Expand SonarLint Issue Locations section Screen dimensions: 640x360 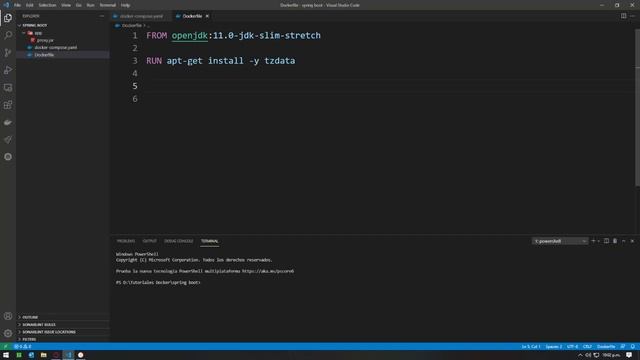click(x=62, y=332)
